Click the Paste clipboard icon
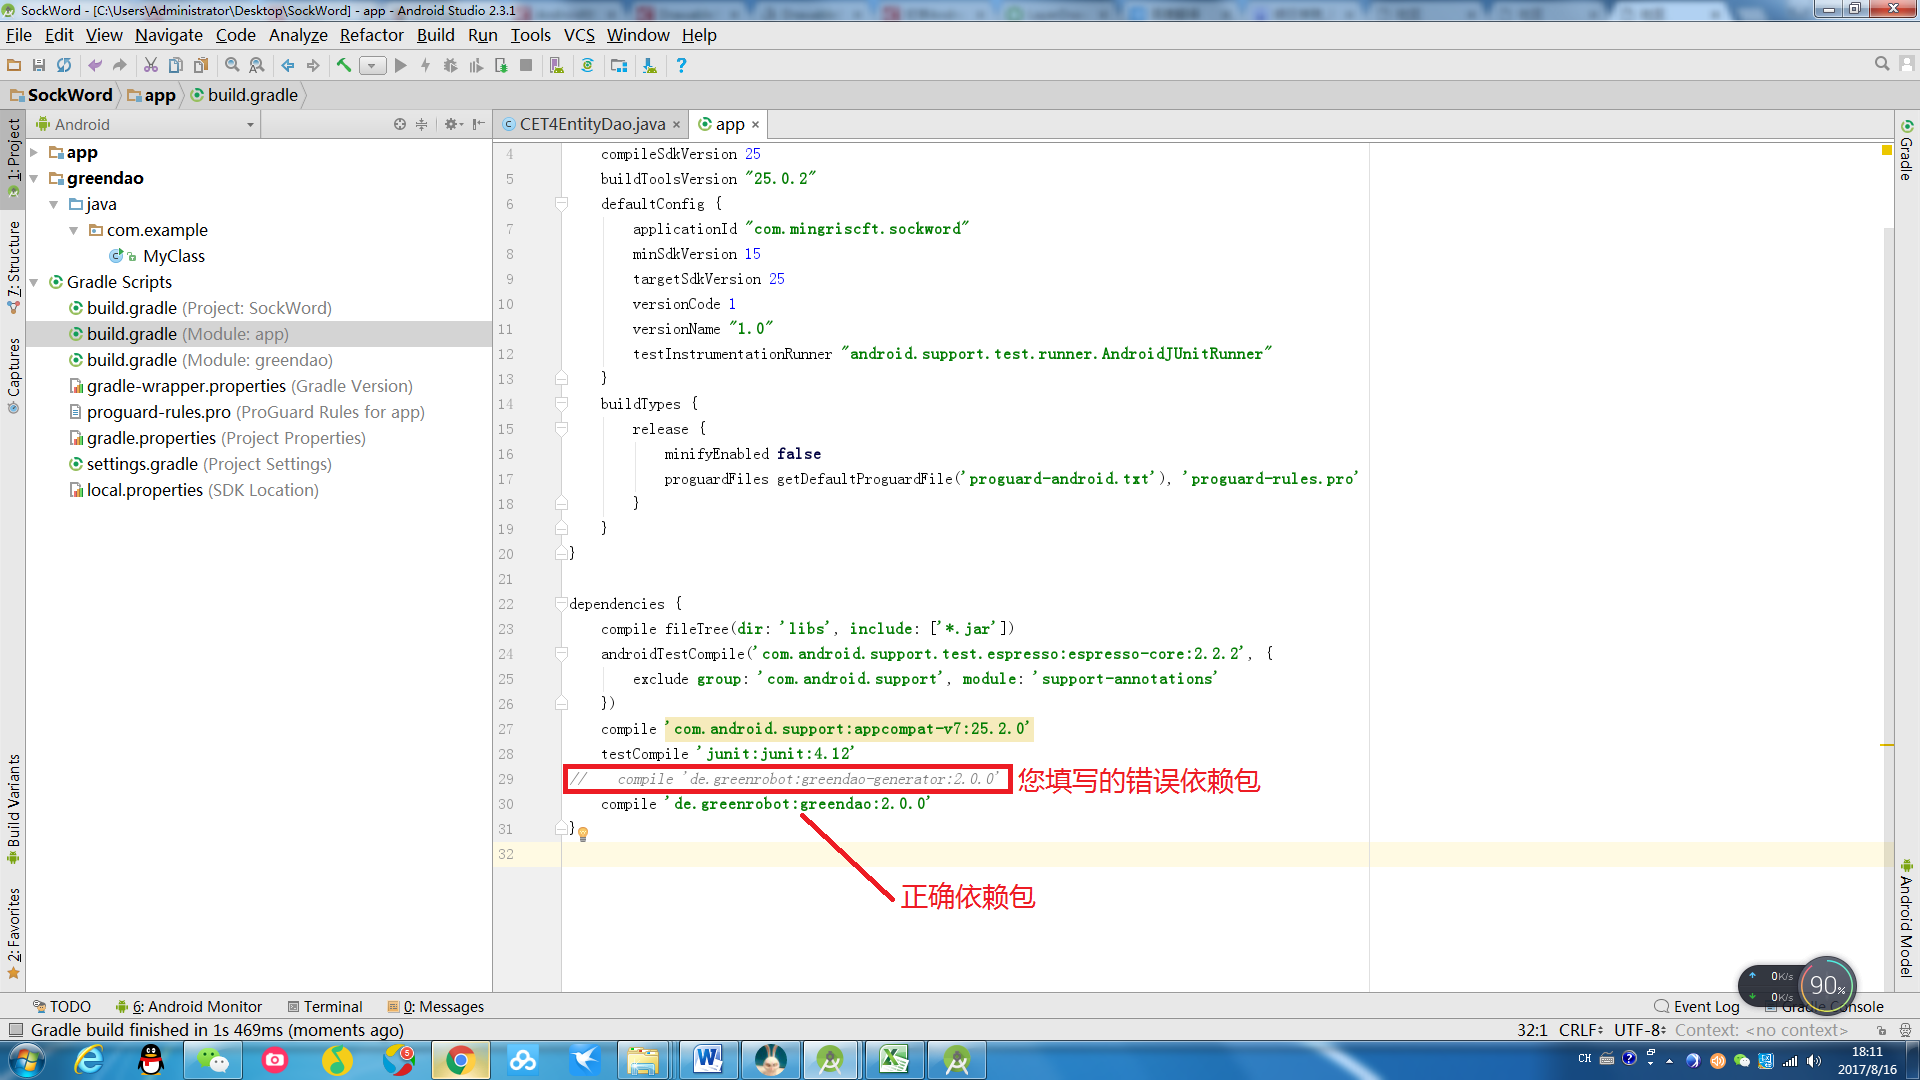 (201, 65)
